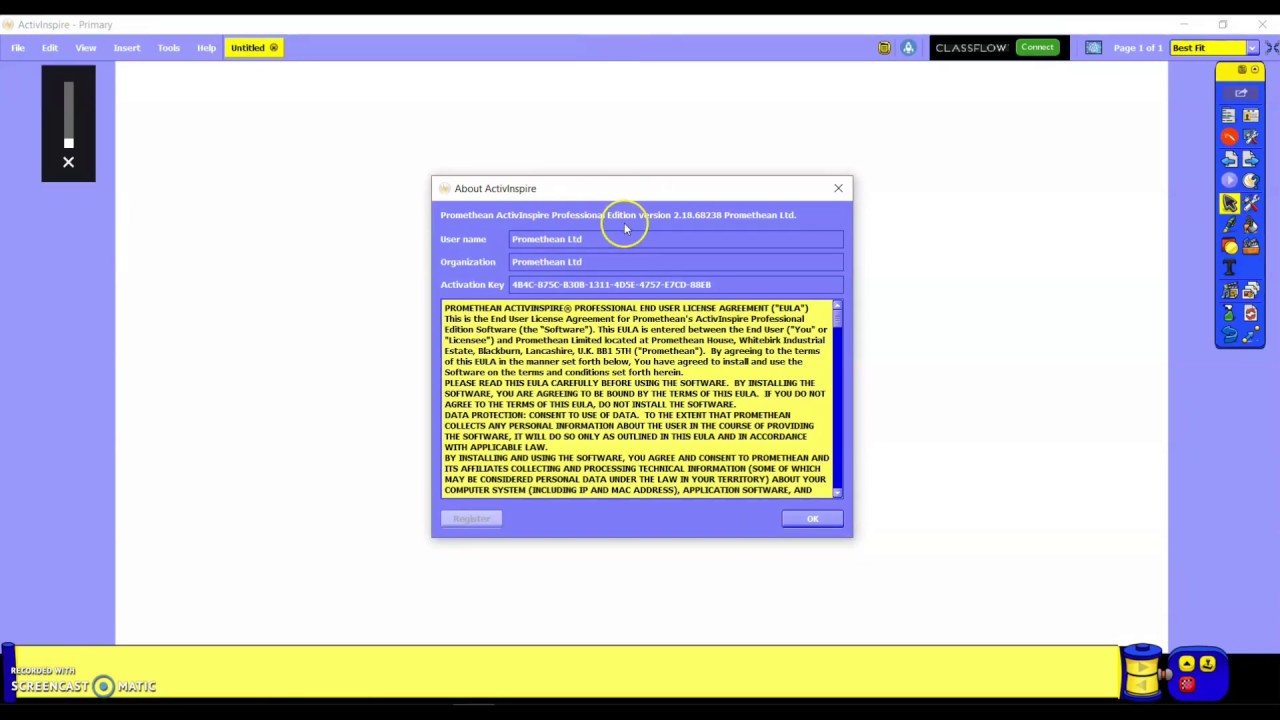Click the Organization field
The image size is (1280, 720).
point(676,262)
